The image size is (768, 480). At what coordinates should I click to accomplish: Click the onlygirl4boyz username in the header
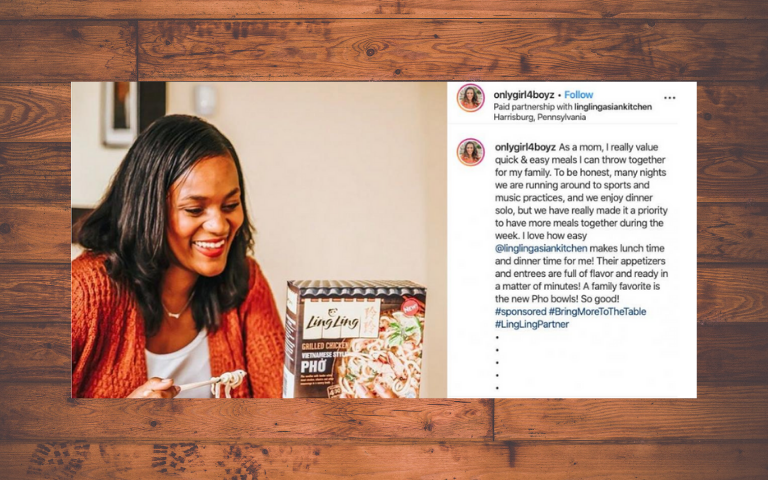click(524, 95)
